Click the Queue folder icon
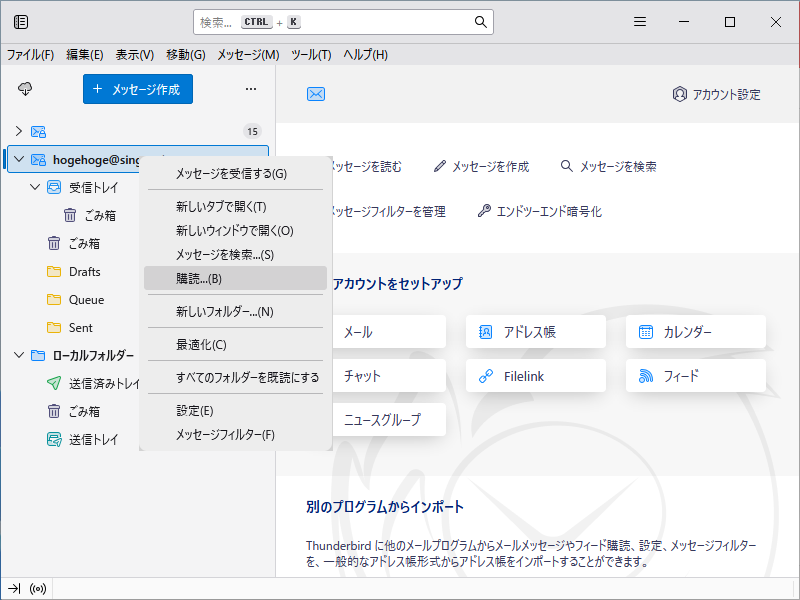This screenshot has width=800, height=600. [x=54, y=299]
